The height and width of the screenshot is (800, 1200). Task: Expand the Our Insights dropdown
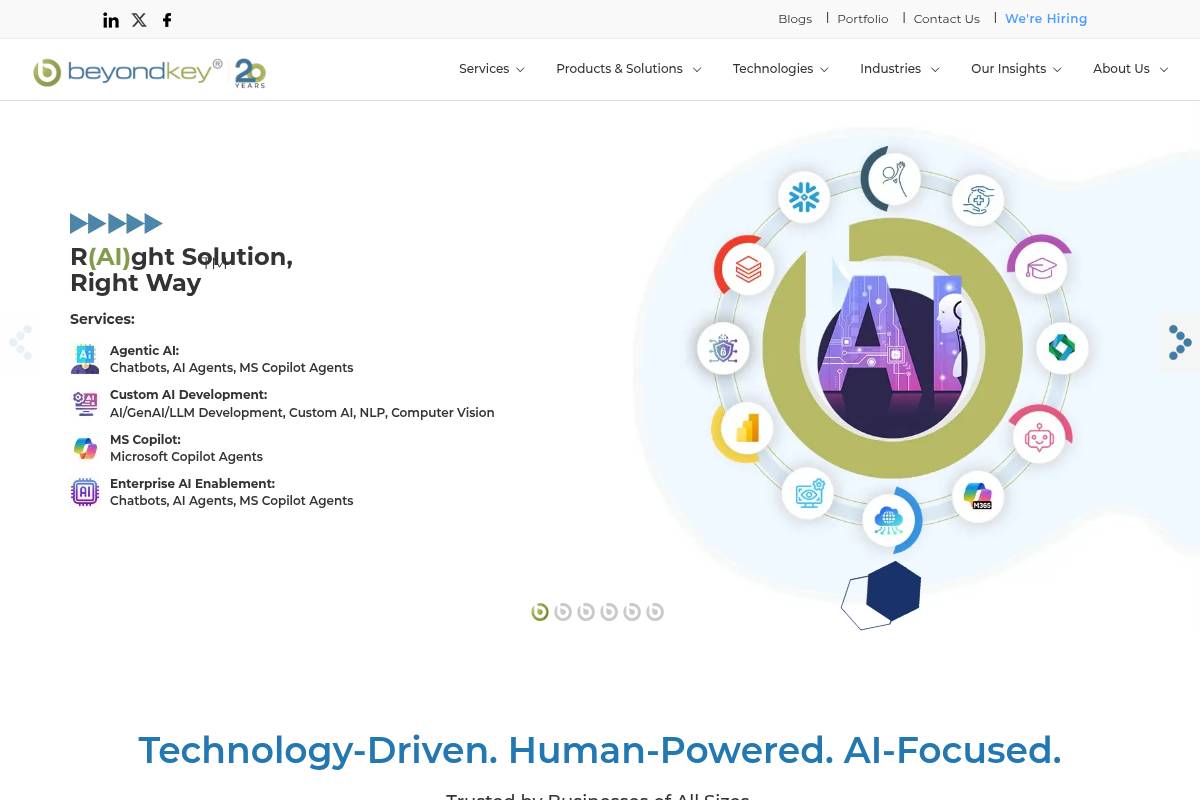point(1016,69)
